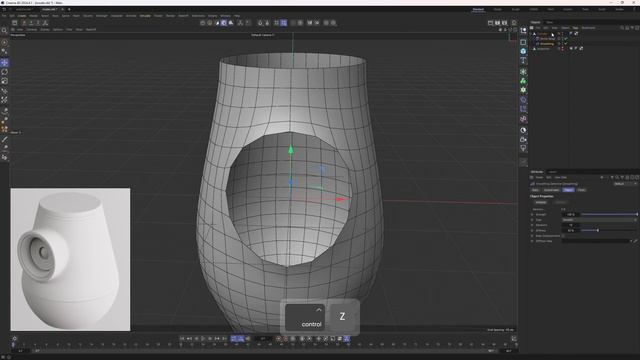Open the Create menu in main menu bar

[x=22, y=16]
